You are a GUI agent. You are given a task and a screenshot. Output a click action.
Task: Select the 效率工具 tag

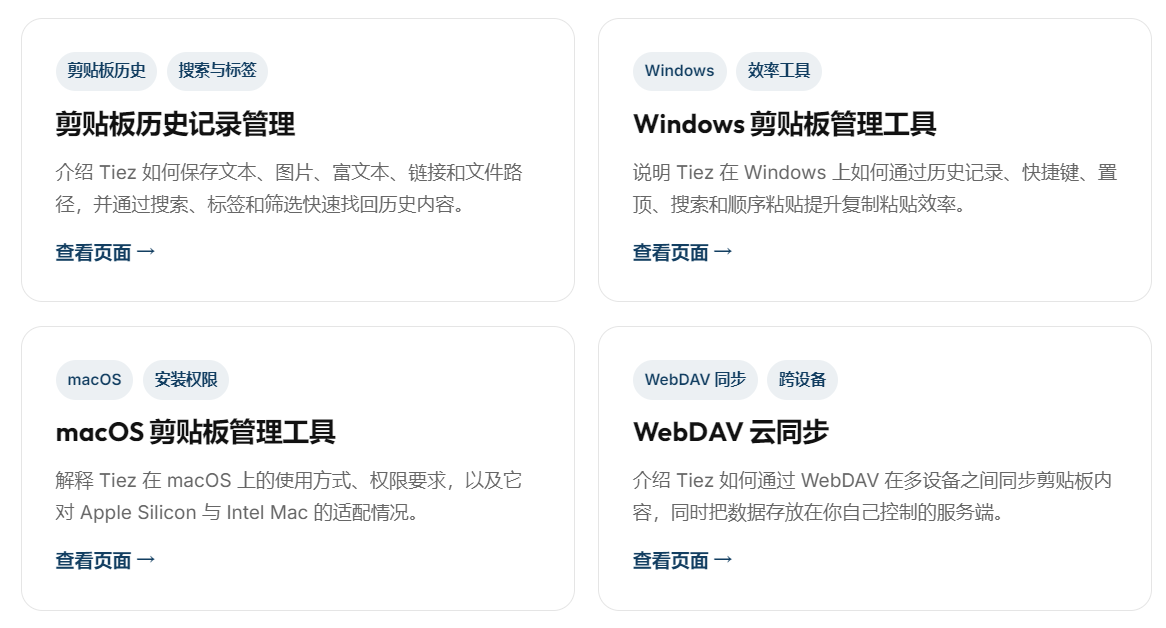[779, 71]
